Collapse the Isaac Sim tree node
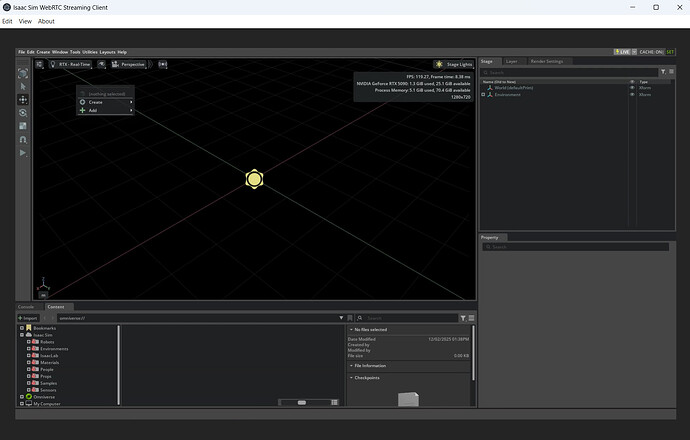 pos(22,335)
